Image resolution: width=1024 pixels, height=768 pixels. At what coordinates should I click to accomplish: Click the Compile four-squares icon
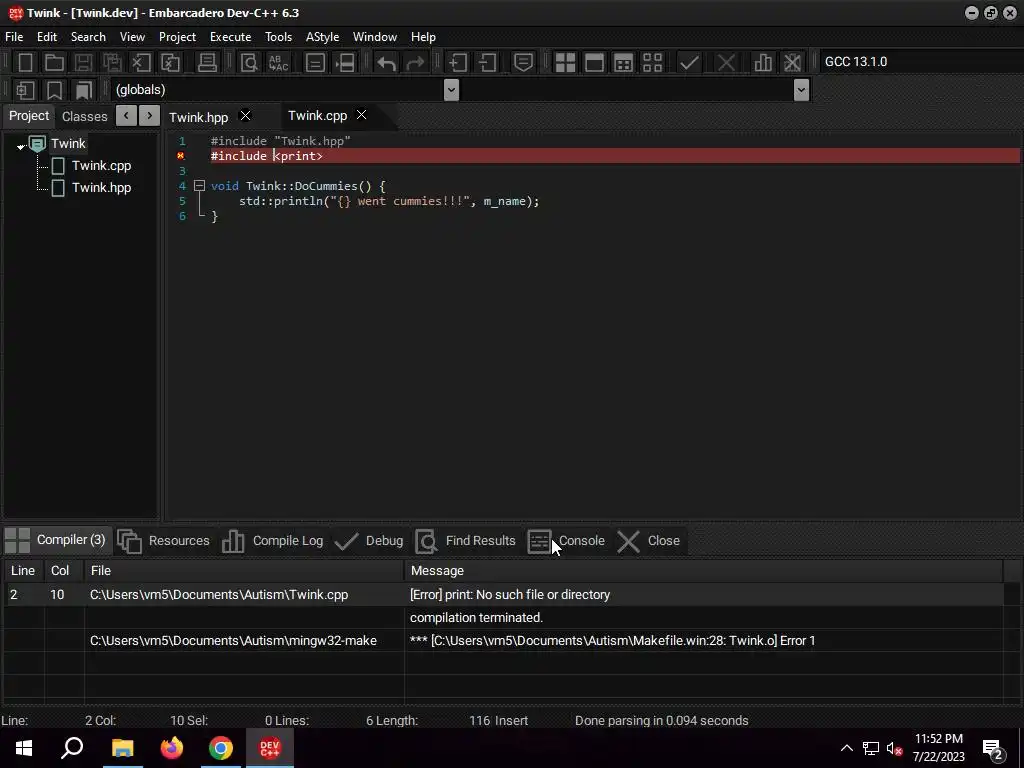pyautogui.click(x=565, y=62)
